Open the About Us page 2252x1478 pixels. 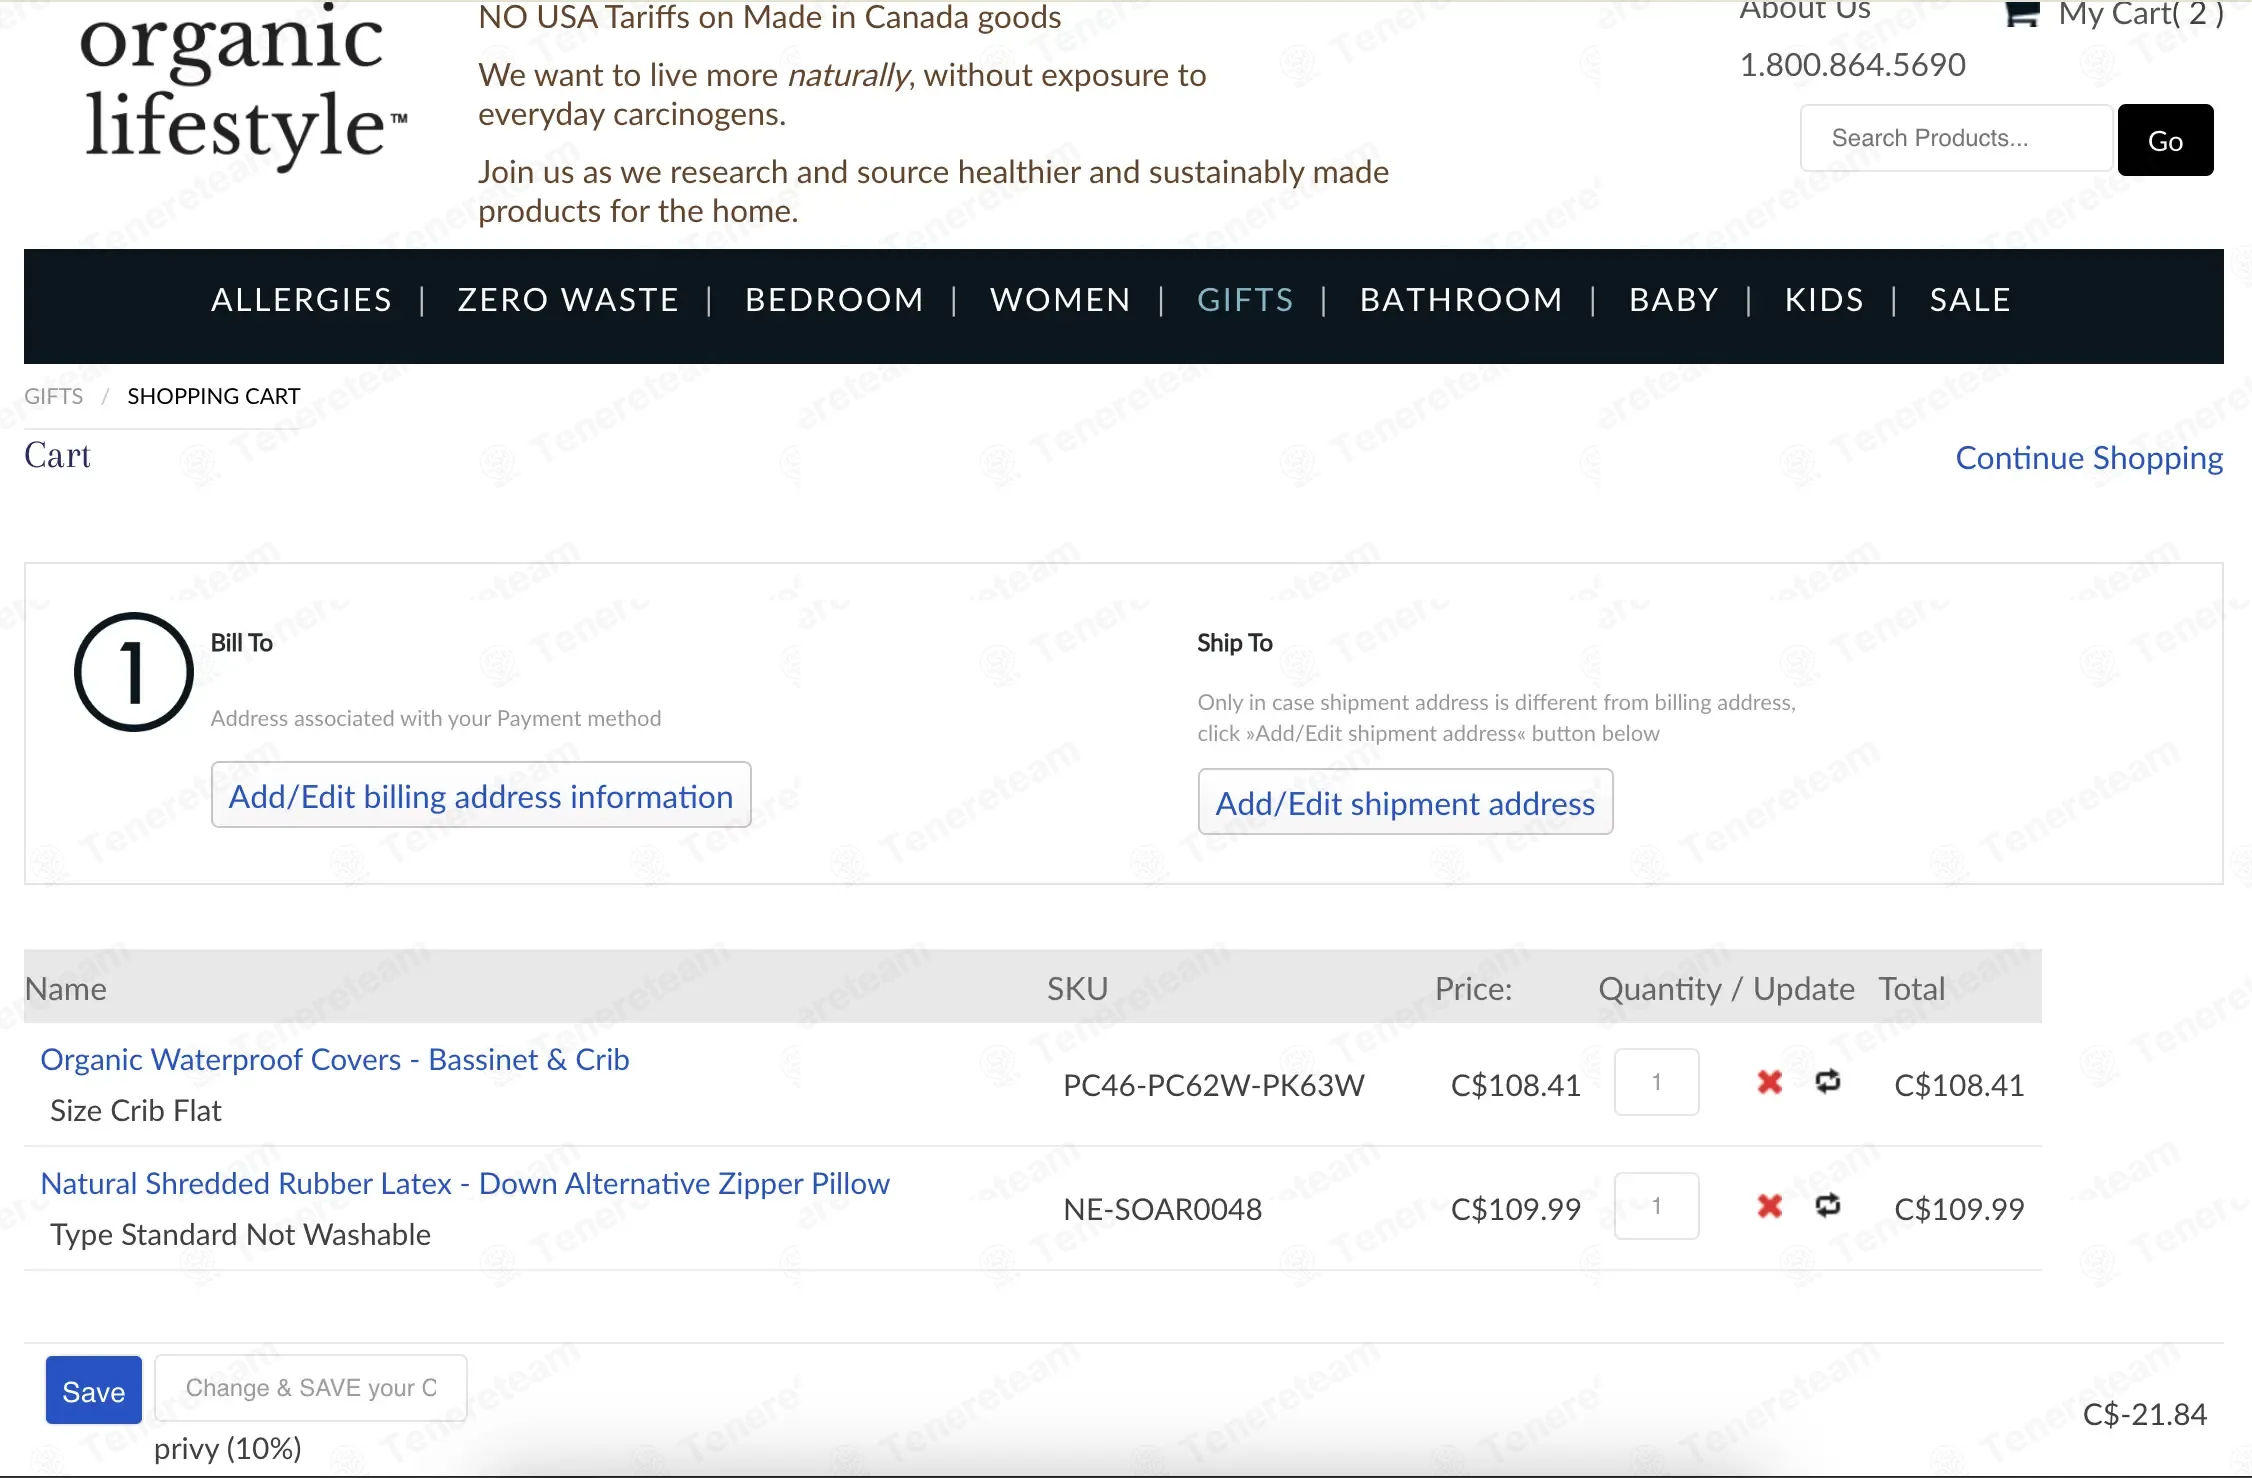coord(1805,11)
